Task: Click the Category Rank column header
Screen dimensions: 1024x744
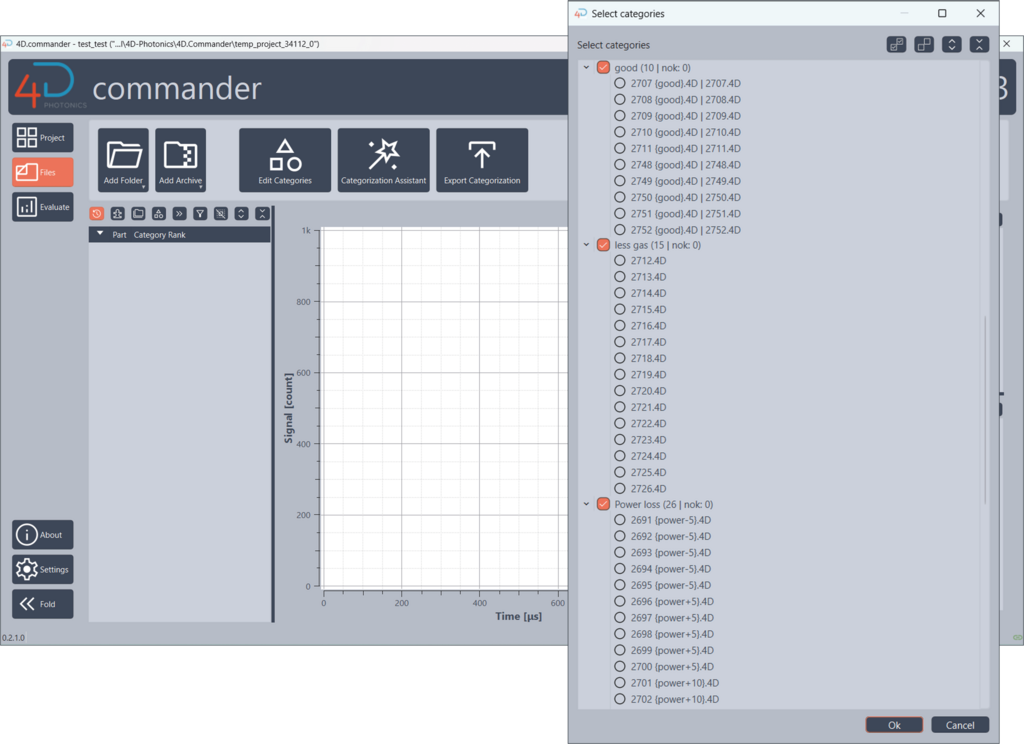Action: click(160, 235)
